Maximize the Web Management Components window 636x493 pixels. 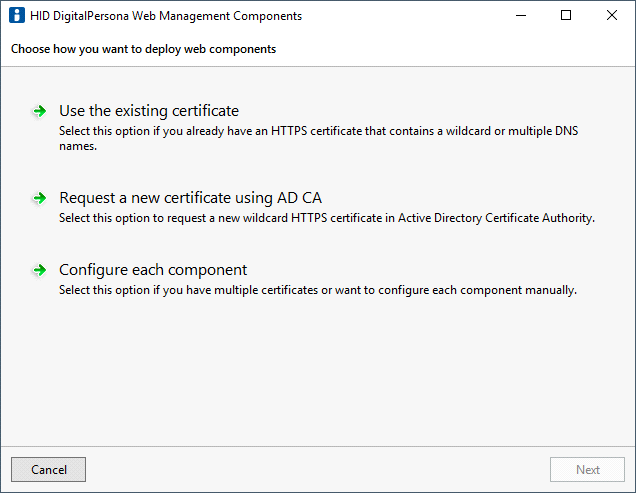[566, 16]
